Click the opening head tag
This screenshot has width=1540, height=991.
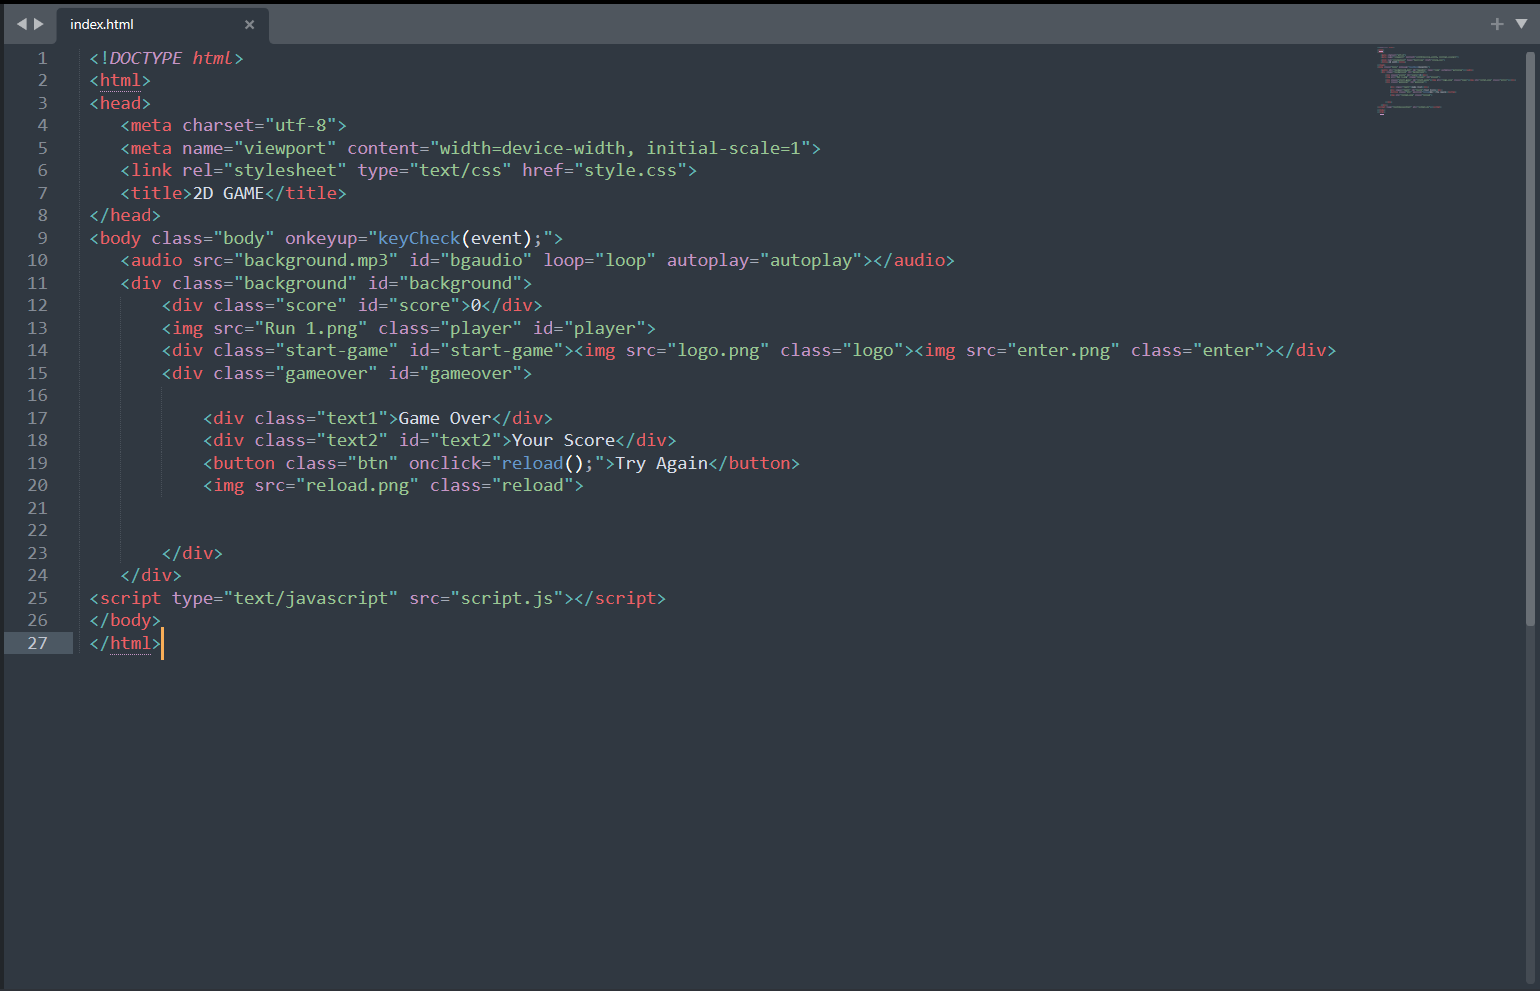coord(120,103)
